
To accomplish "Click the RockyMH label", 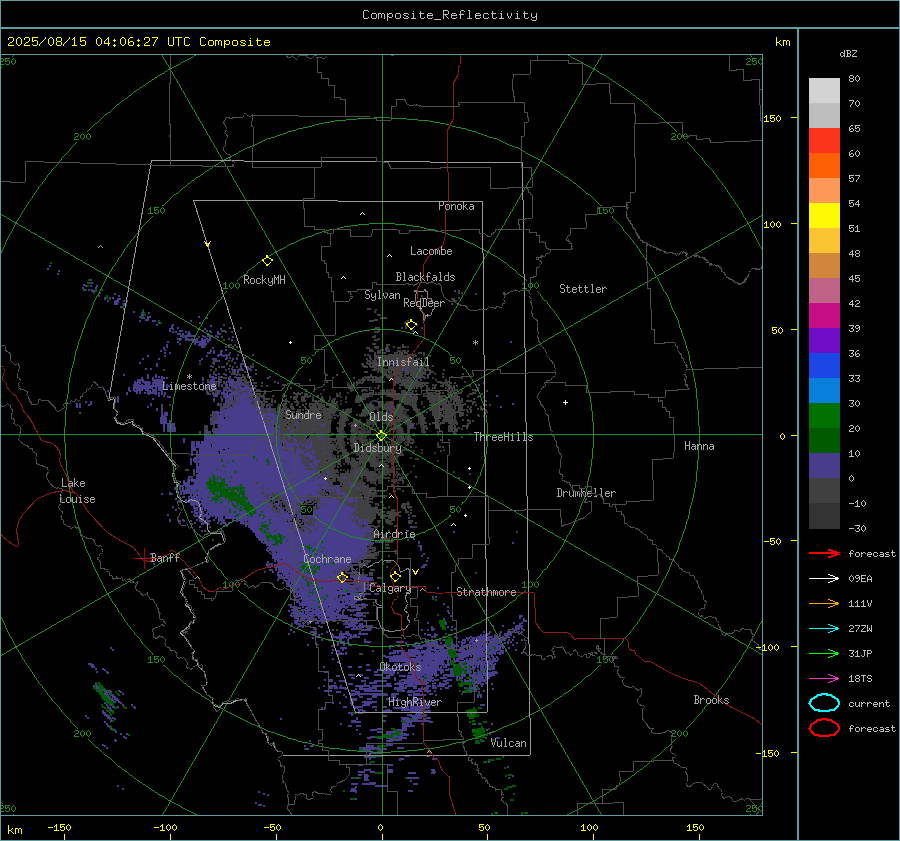I will [x=264, y=280].
